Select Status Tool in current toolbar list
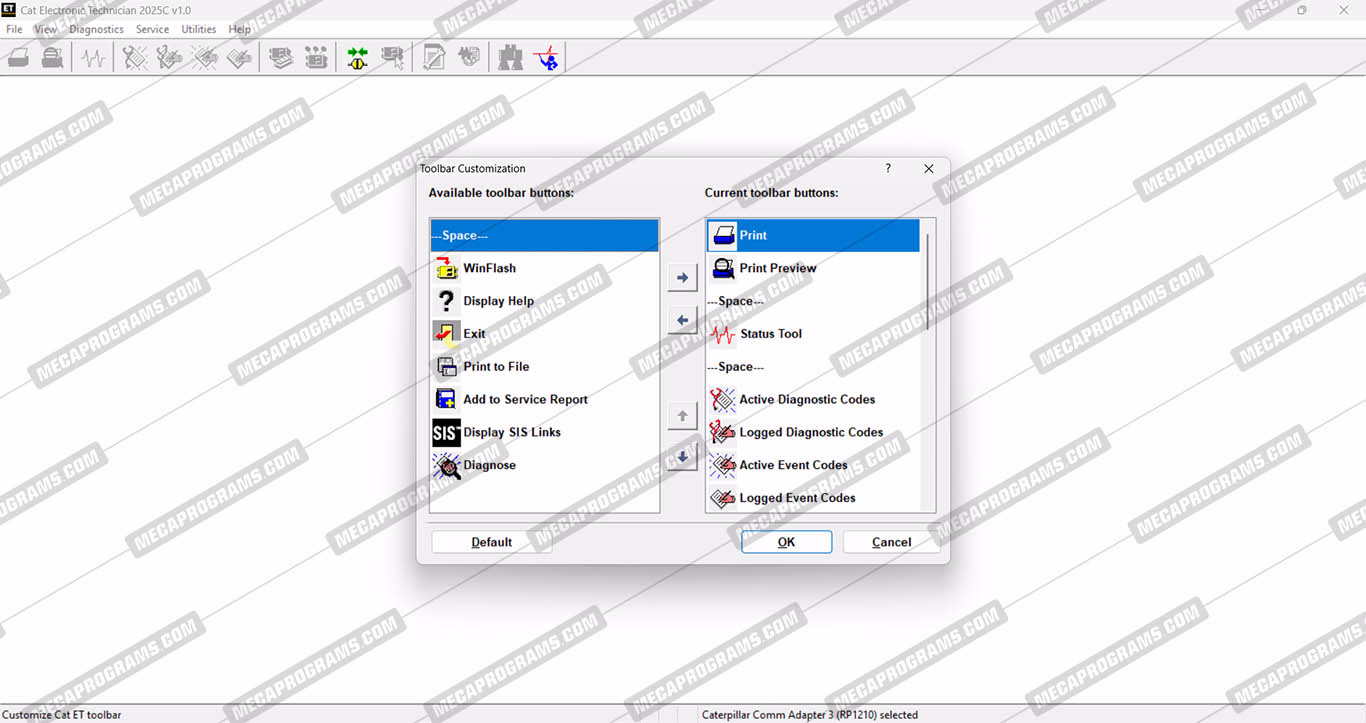The width and height of the screenshot is (1366, 723). (770, 334)
